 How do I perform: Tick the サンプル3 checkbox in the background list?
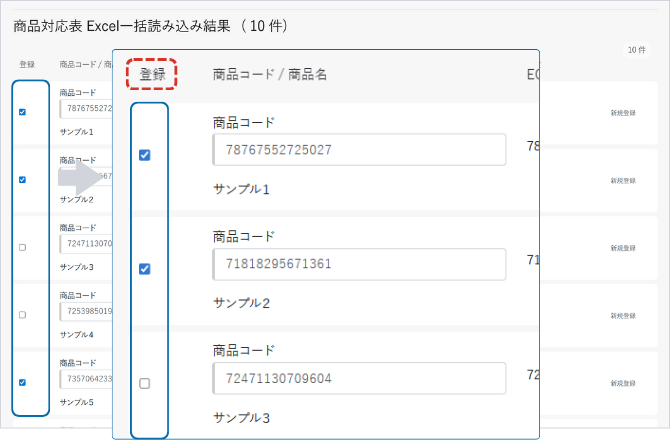(23, 247)
